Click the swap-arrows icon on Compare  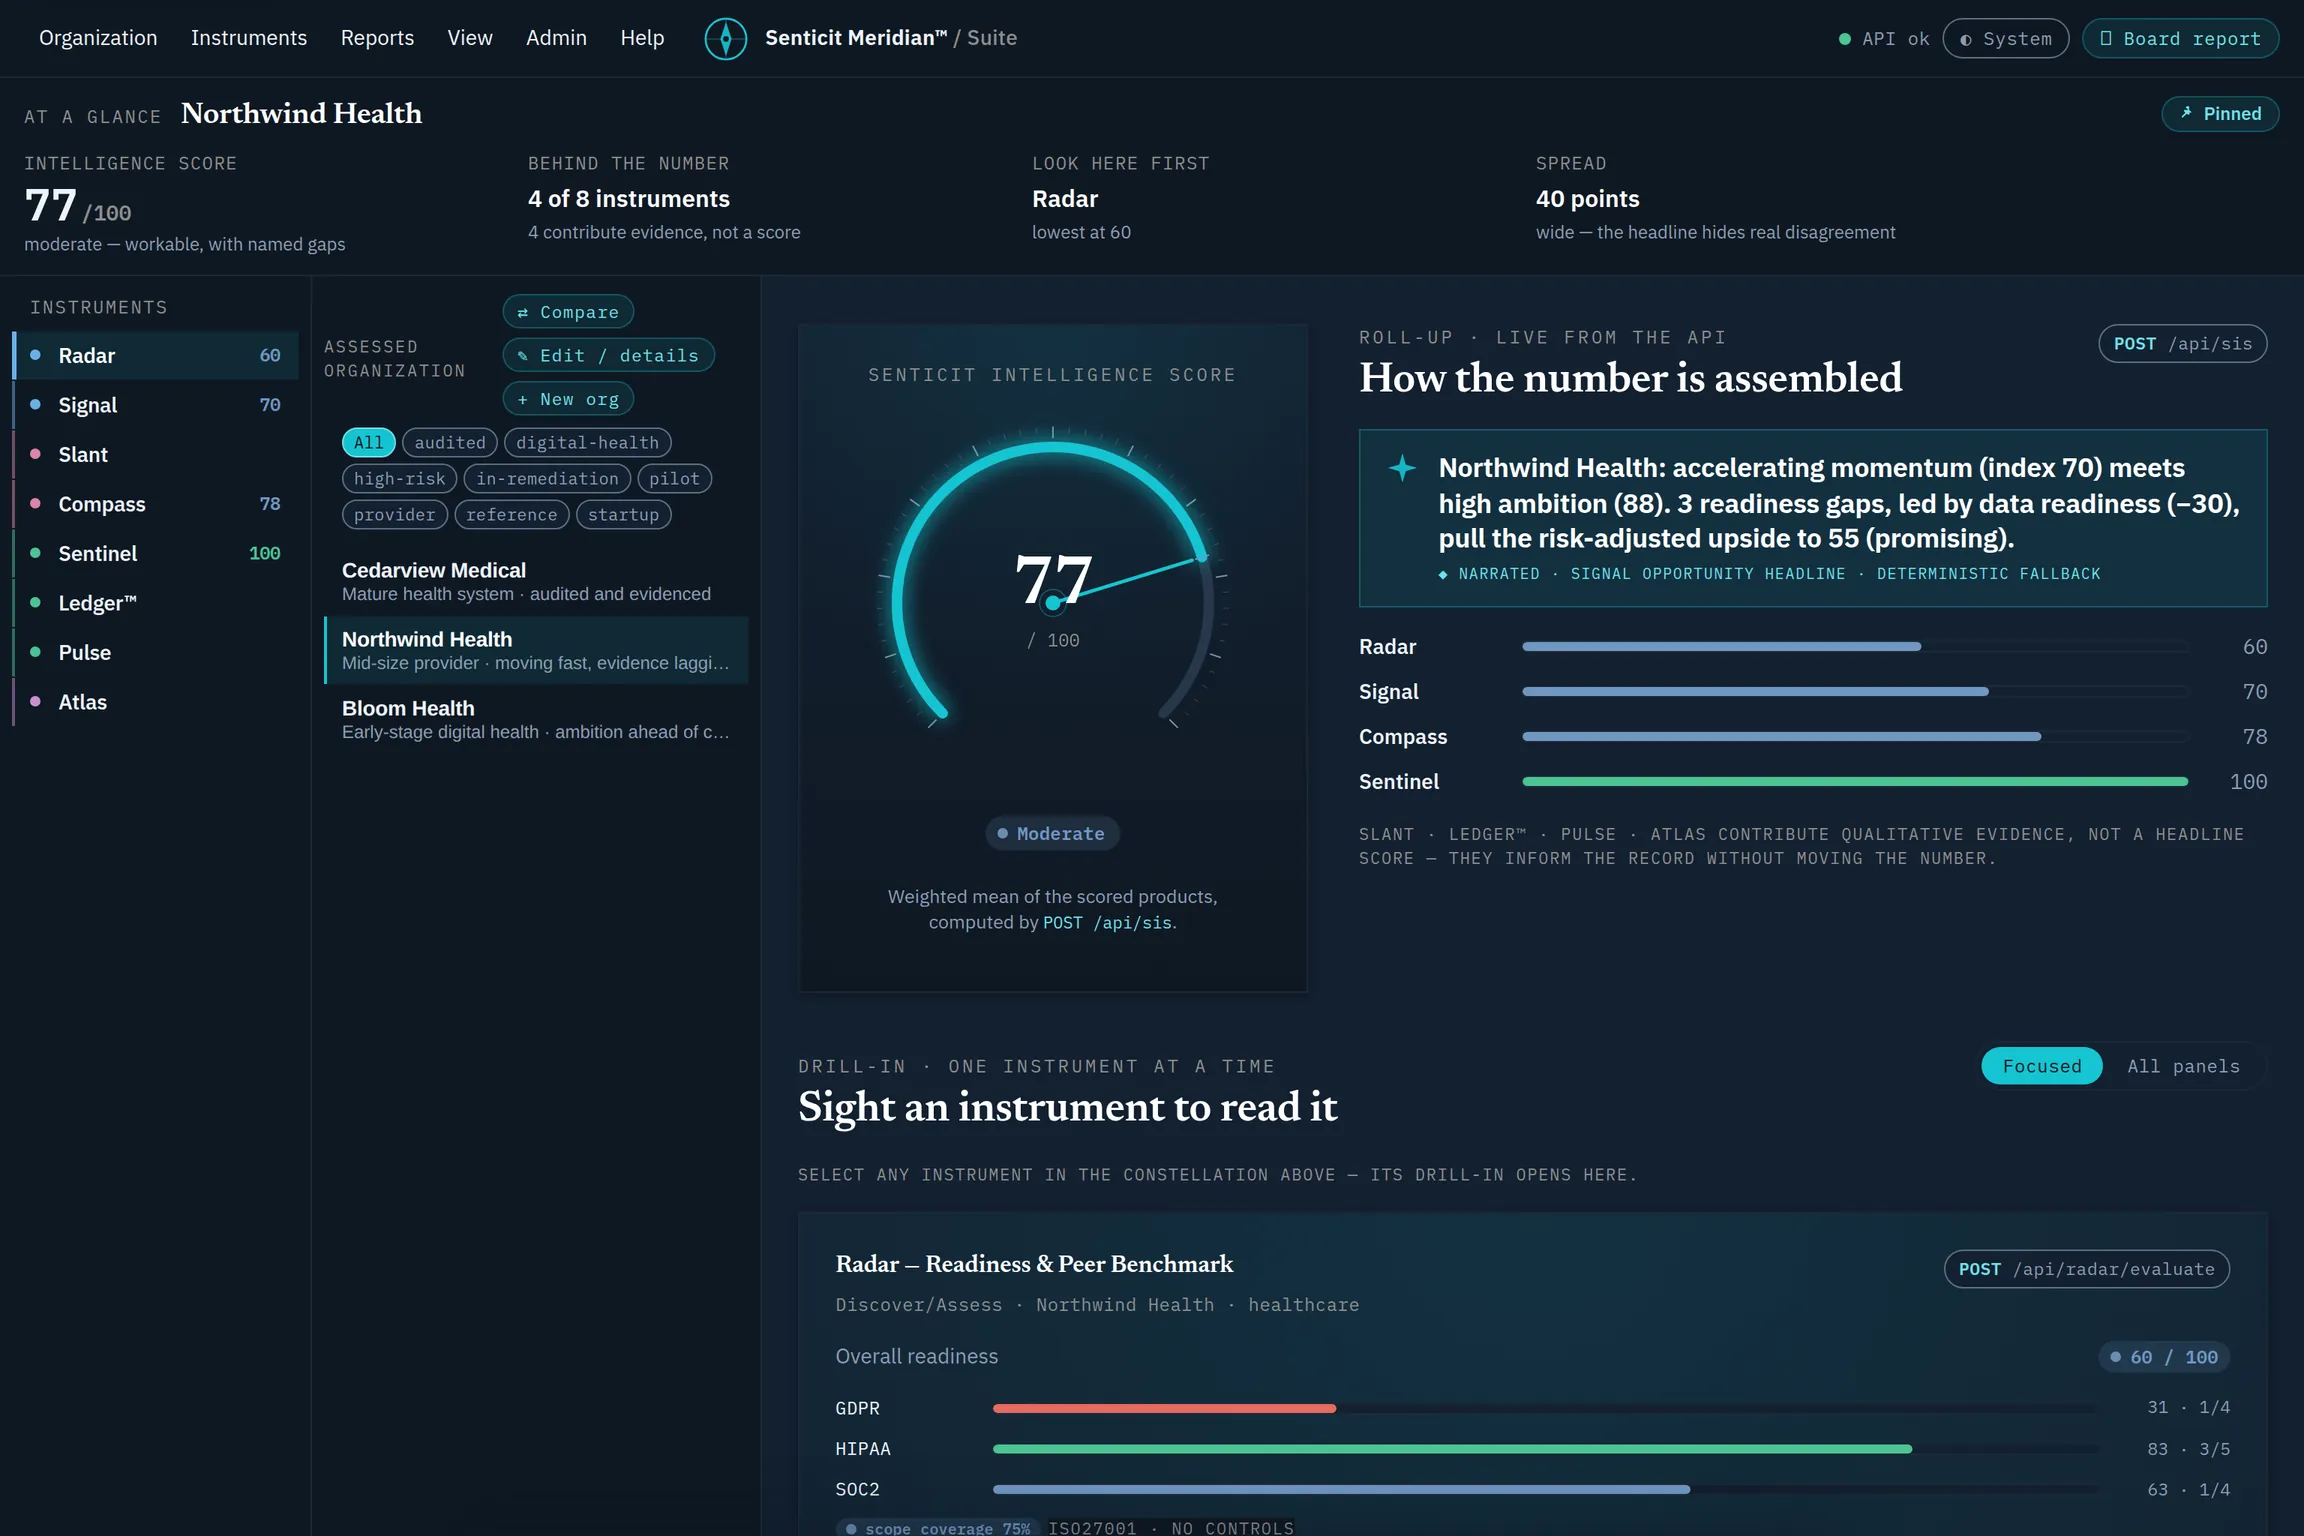(522, 312)
